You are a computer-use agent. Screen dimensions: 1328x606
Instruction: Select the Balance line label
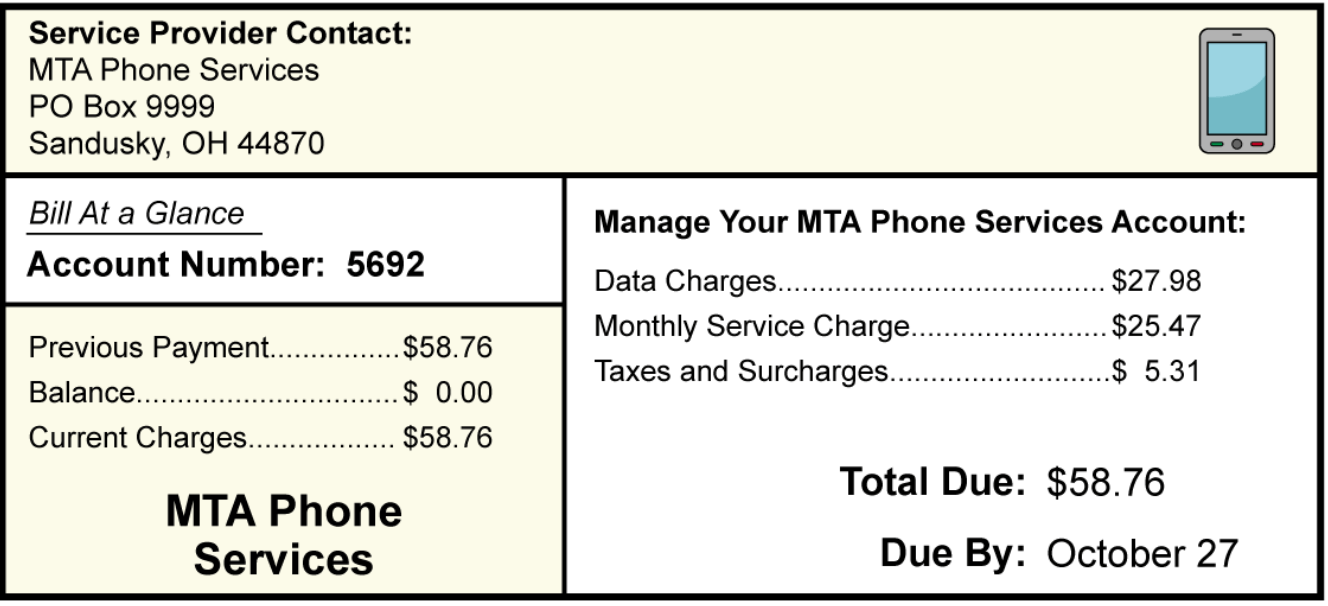point(81,392)
